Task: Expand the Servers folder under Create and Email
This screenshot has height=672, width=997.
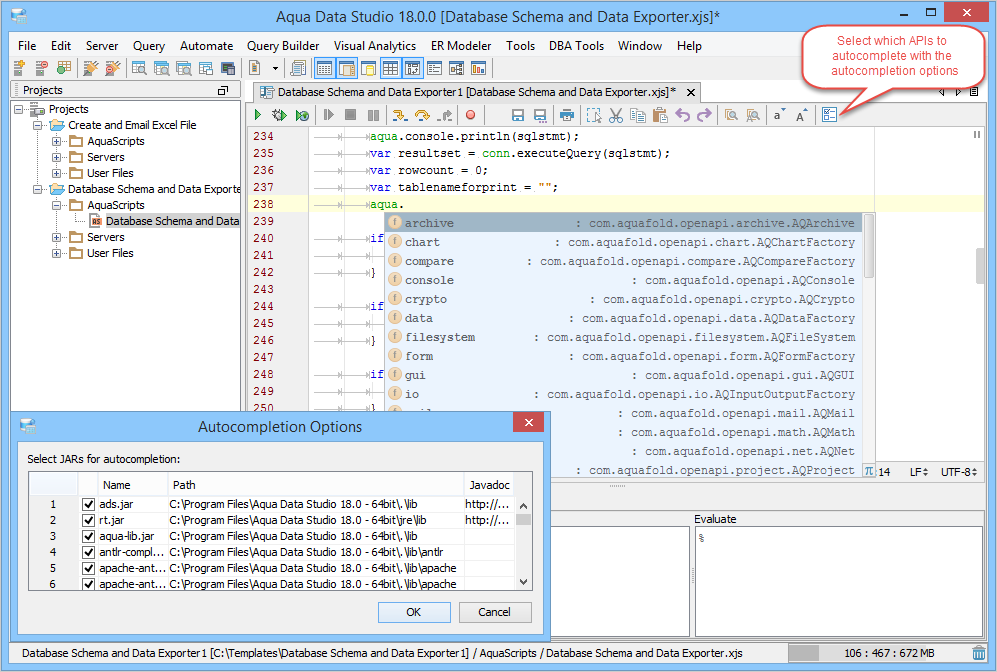Action: [x=57, y=157]
